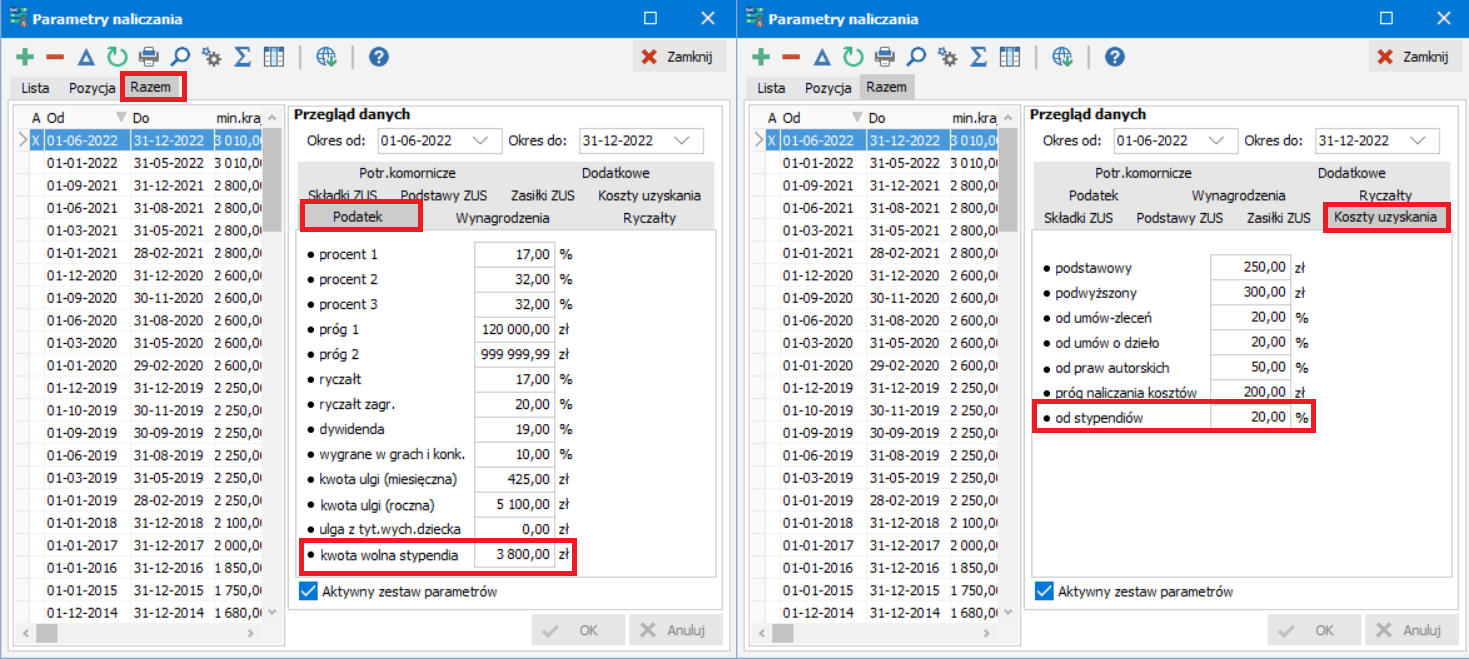Open the Podatek tab in right window
This screenshot has width=1469, height=659.
(x=1093, y=195)
